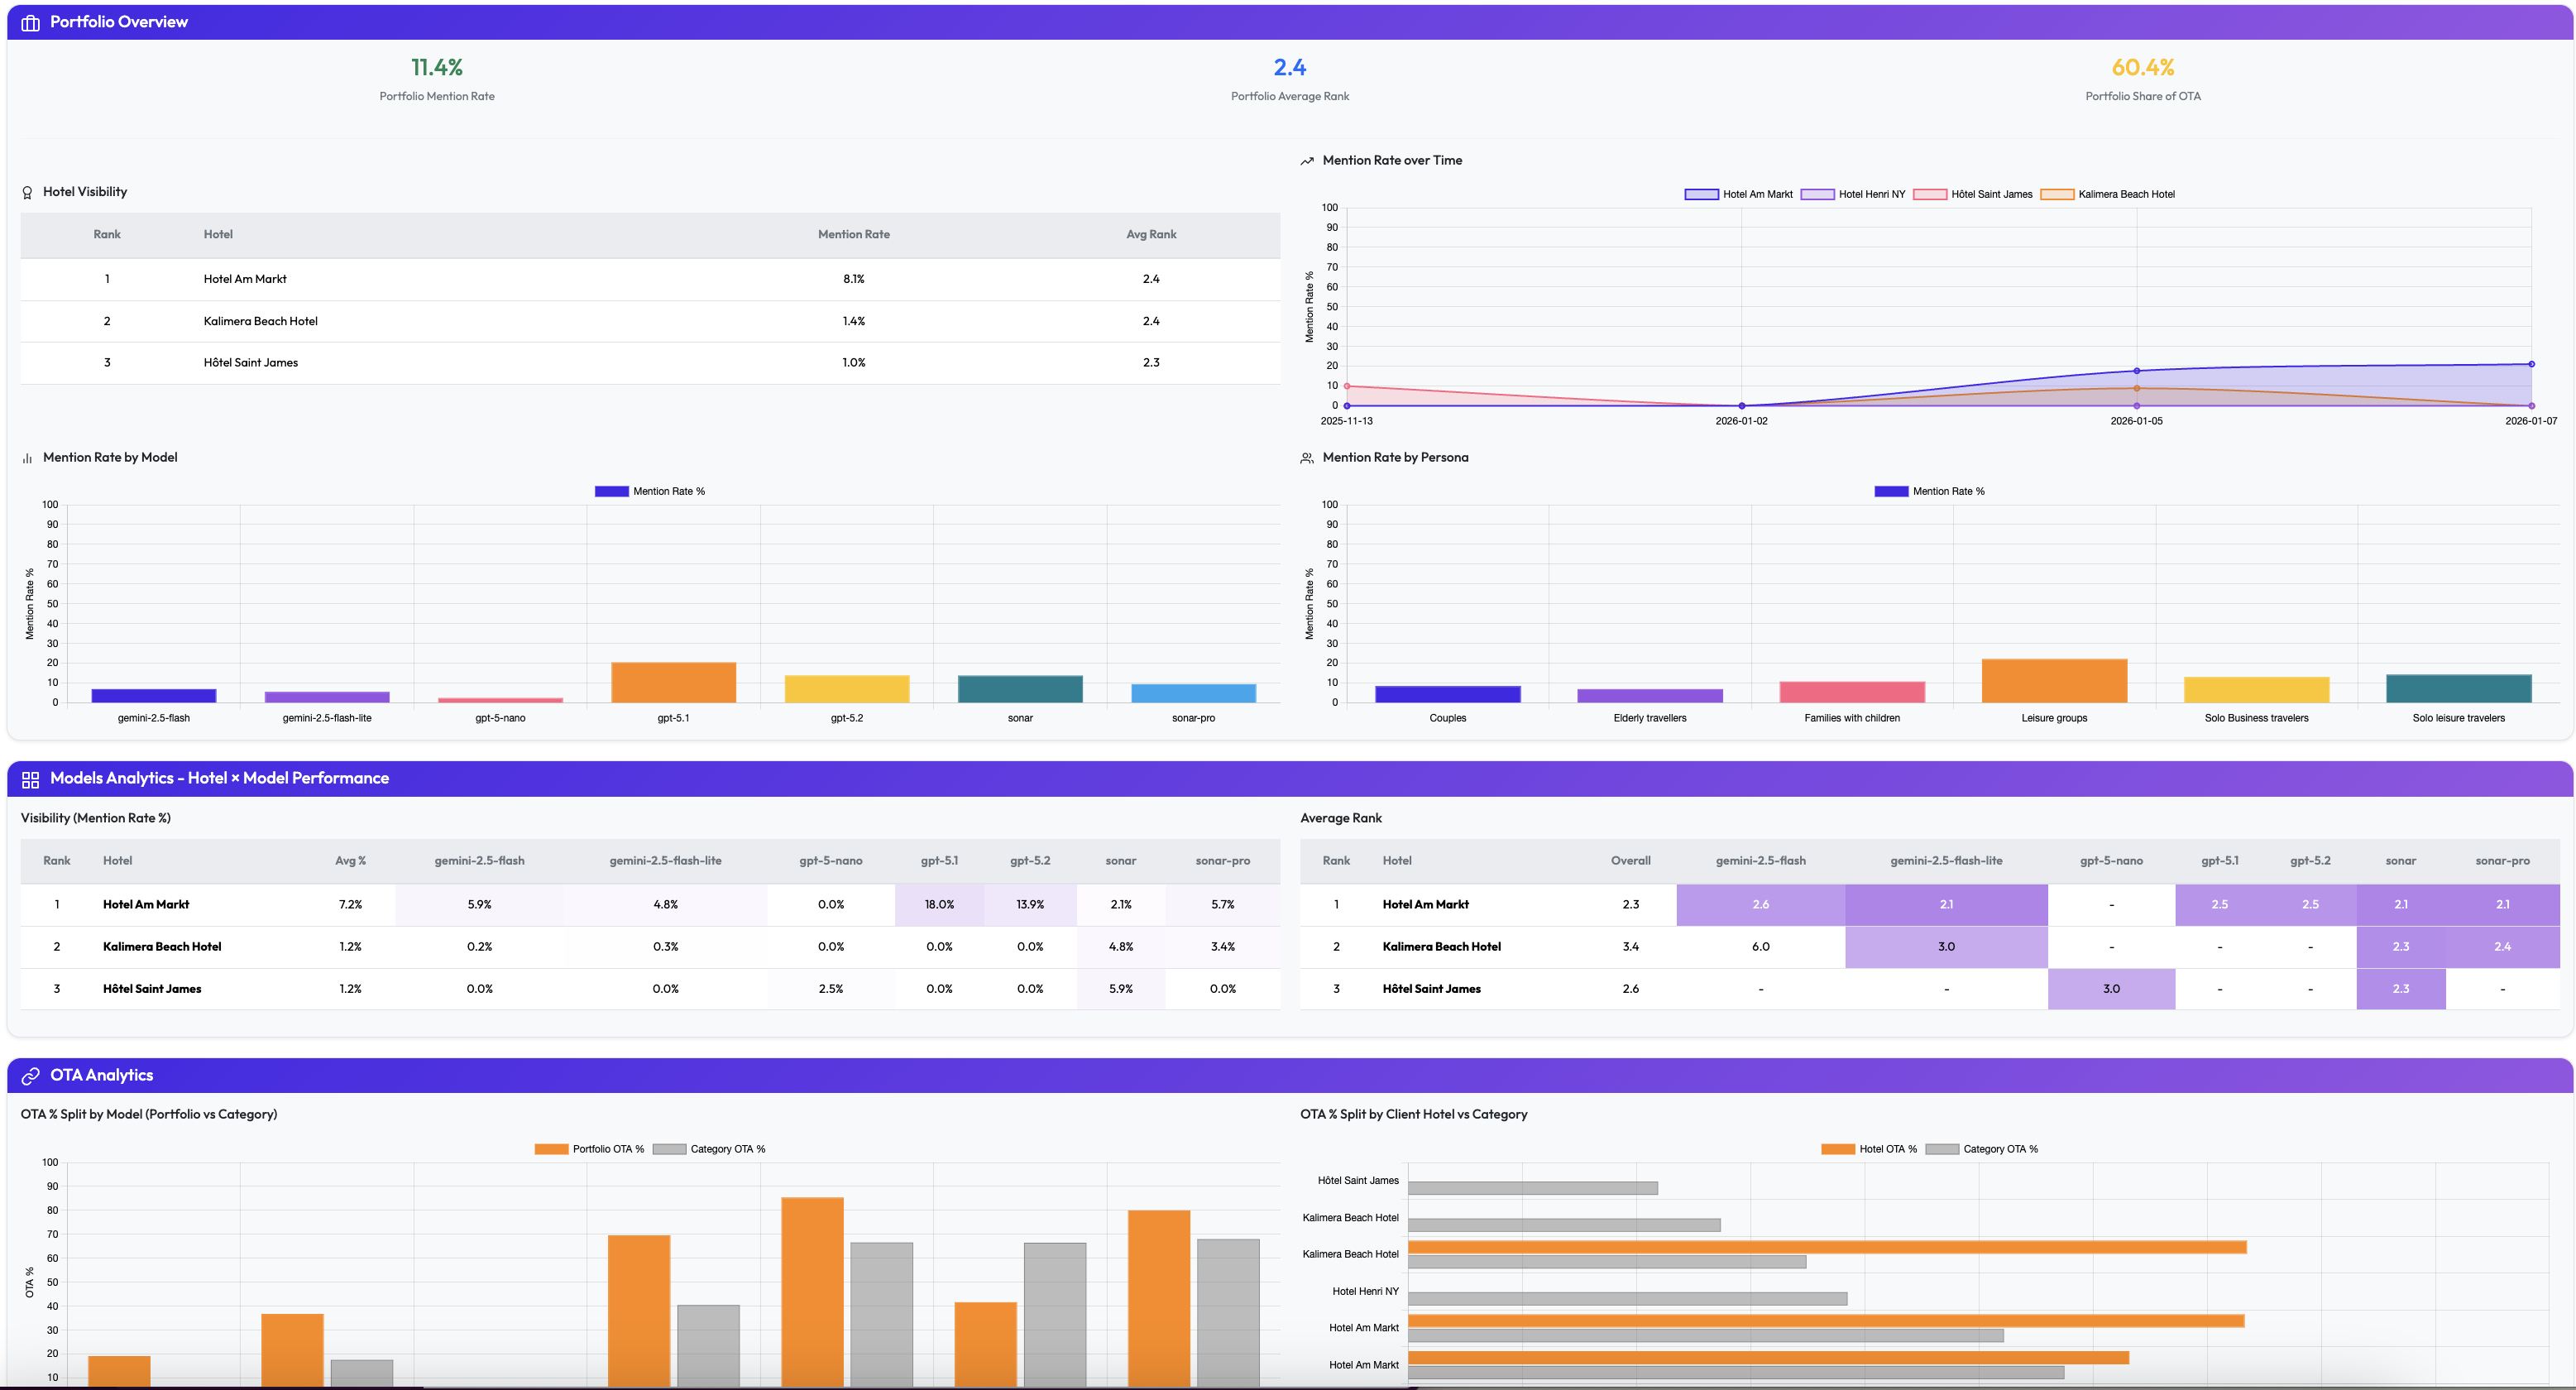The image size is (2576, 1390).
Task: Click the Hotel Visibility award icon
Action: (x=27, y=193)
